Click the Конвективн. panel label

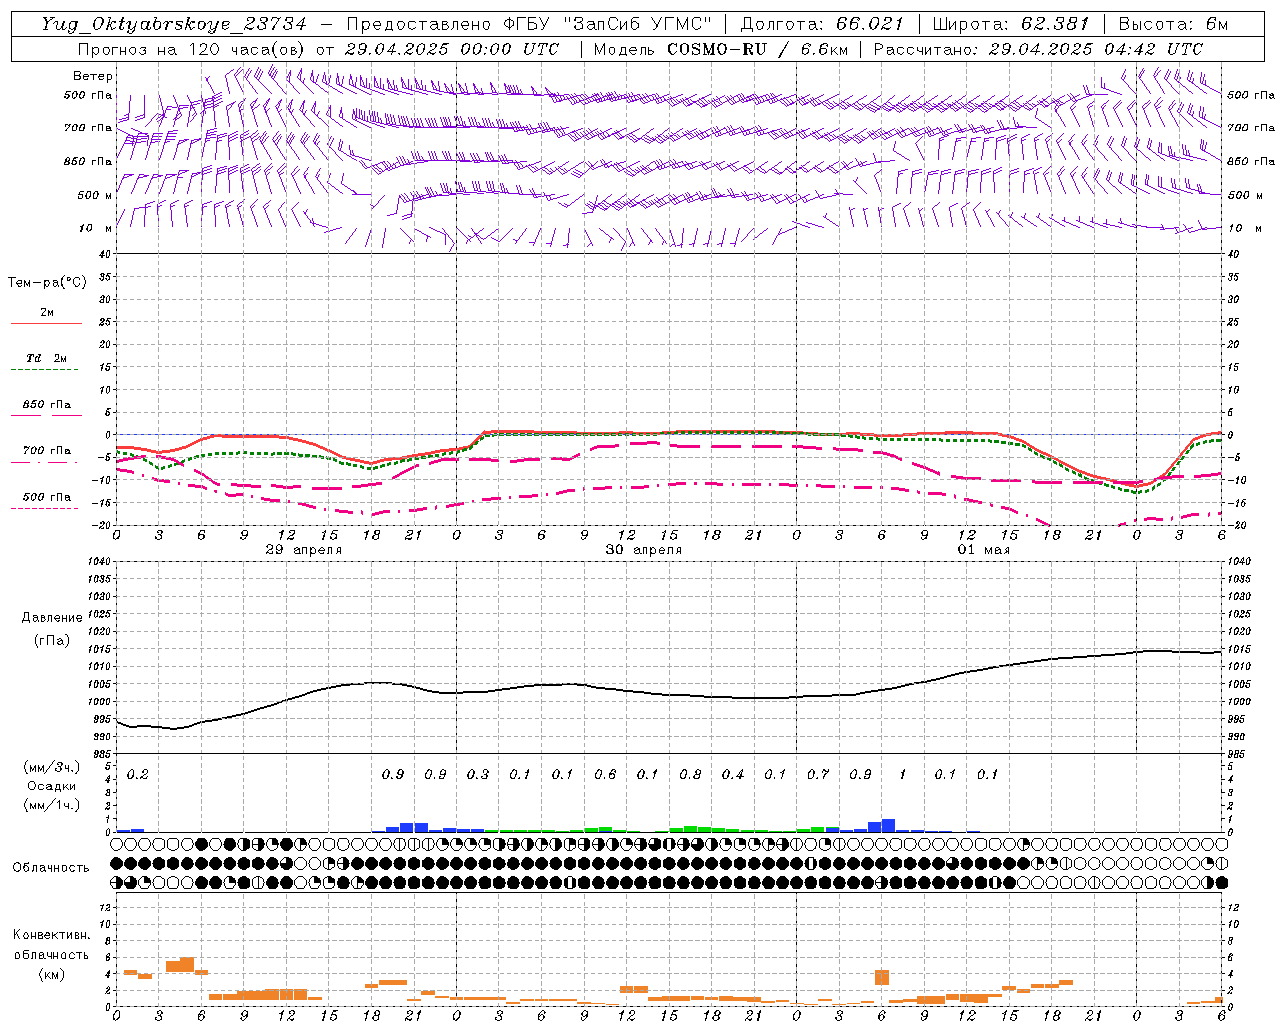(x=51, y=935)
